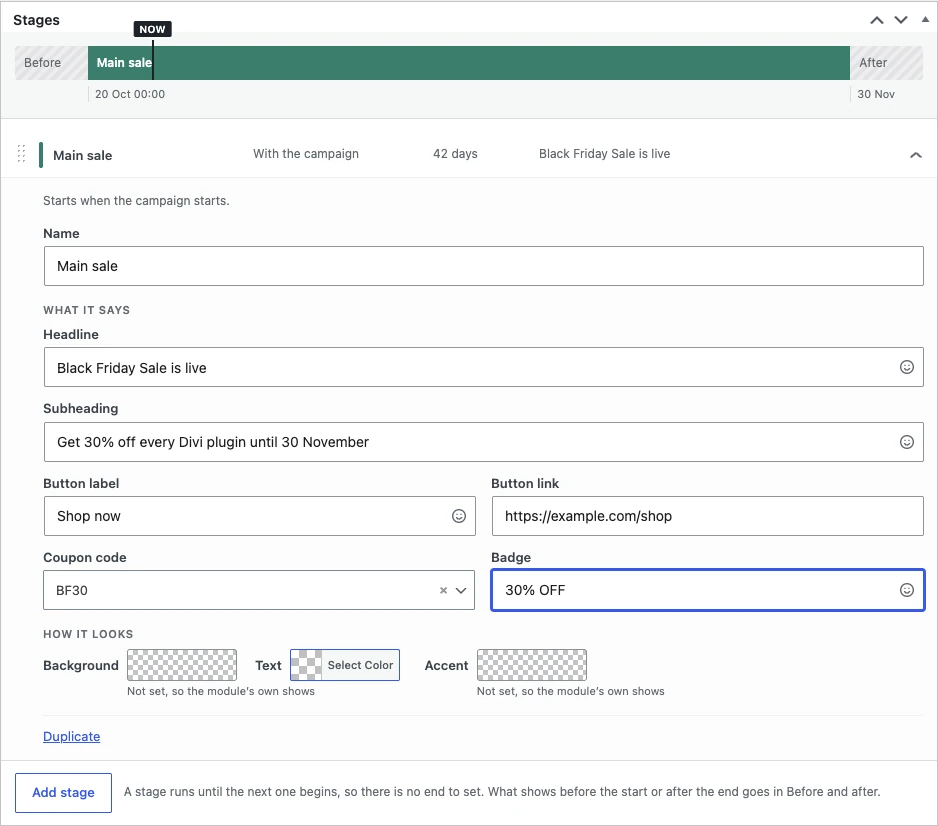Collapse the Main sale stage row
This screenshot has height=826, width=938.
point(915,155)
